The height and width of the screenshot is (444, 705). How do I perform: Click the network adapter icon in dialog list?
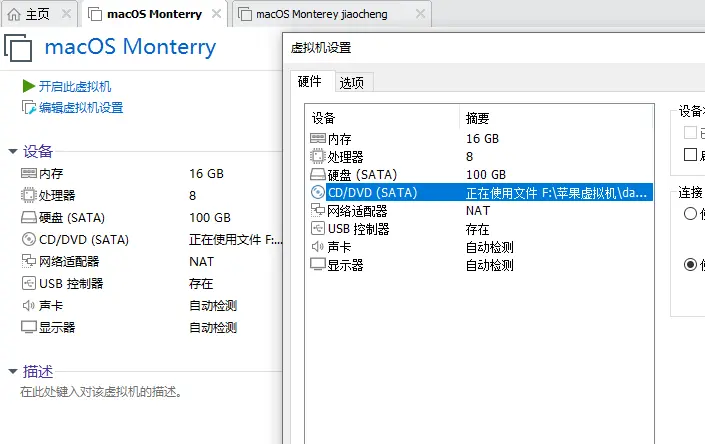click(x=318, y=211)
